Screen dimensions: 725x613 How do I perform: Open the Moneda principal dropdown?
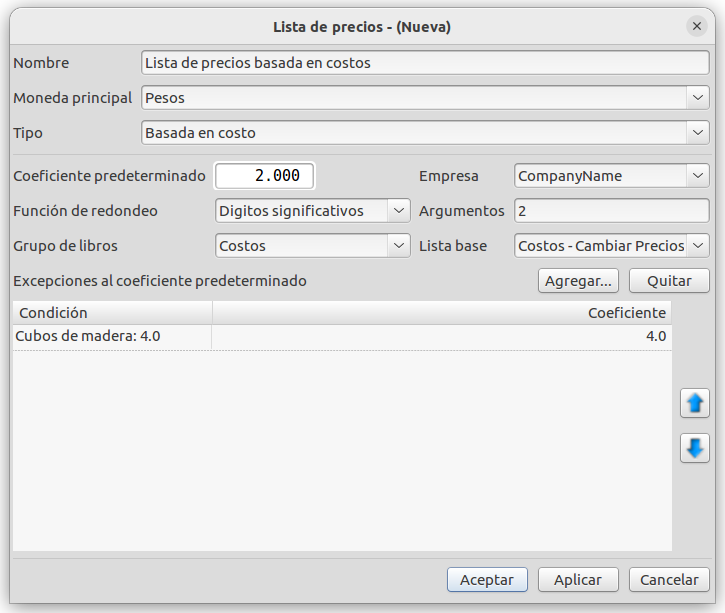coord(425,98)
